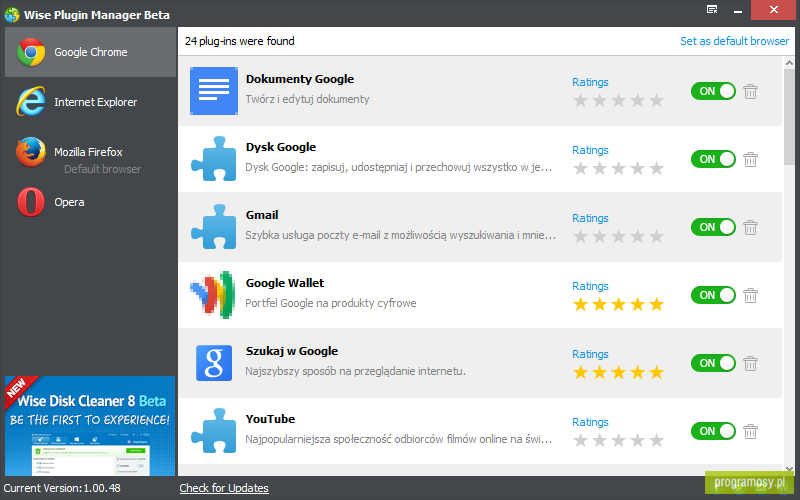This screenshot has width=800, height=500.
Task: Click the scroll down arrow of plugin list
Action: [x=789, y=469]
